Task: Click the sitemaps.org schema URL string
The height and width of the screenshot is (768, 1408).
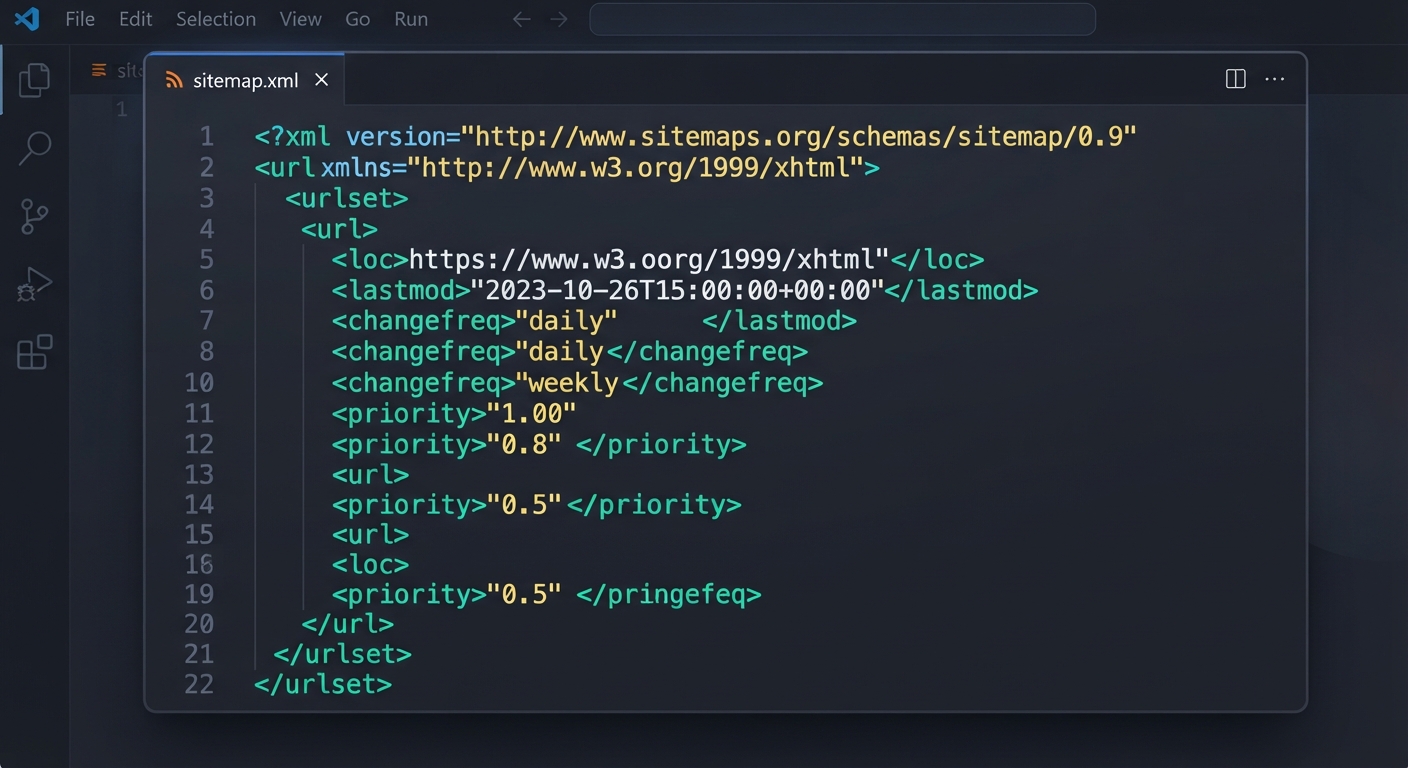Action: pyautogui.click(x=798, y=136)
